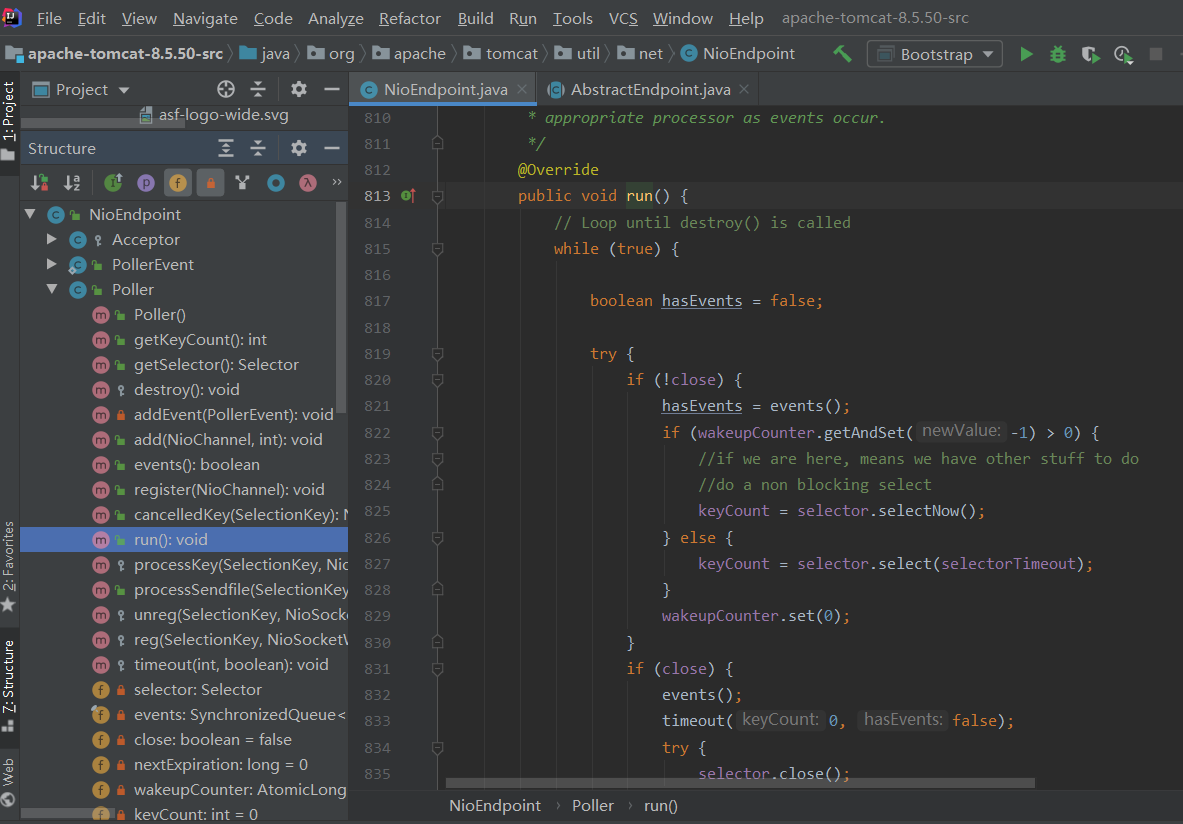
Task: Toggle show properties filter
Action: [x=146, y=183]
